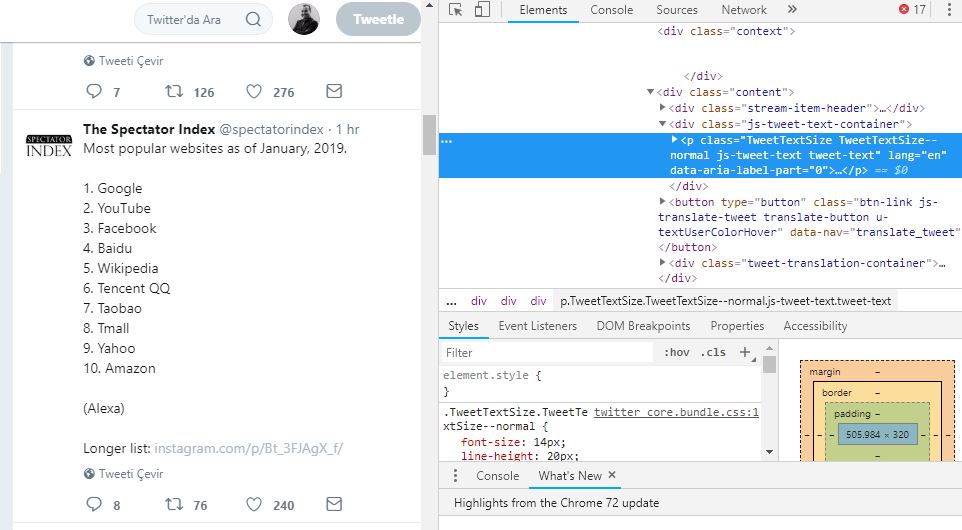Click the Twitter page vertical scrollbar thumb
Viewport: 962px width, 530px height.
click(429, 135)
